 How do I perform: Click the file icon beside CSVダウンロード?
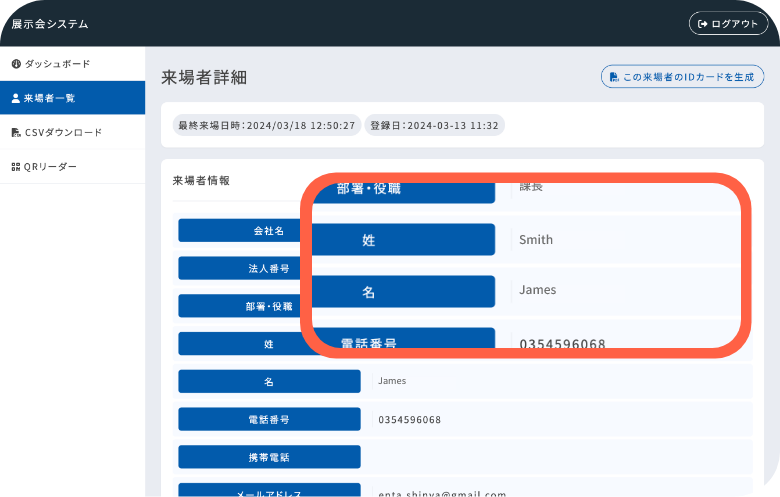[15, 132]
